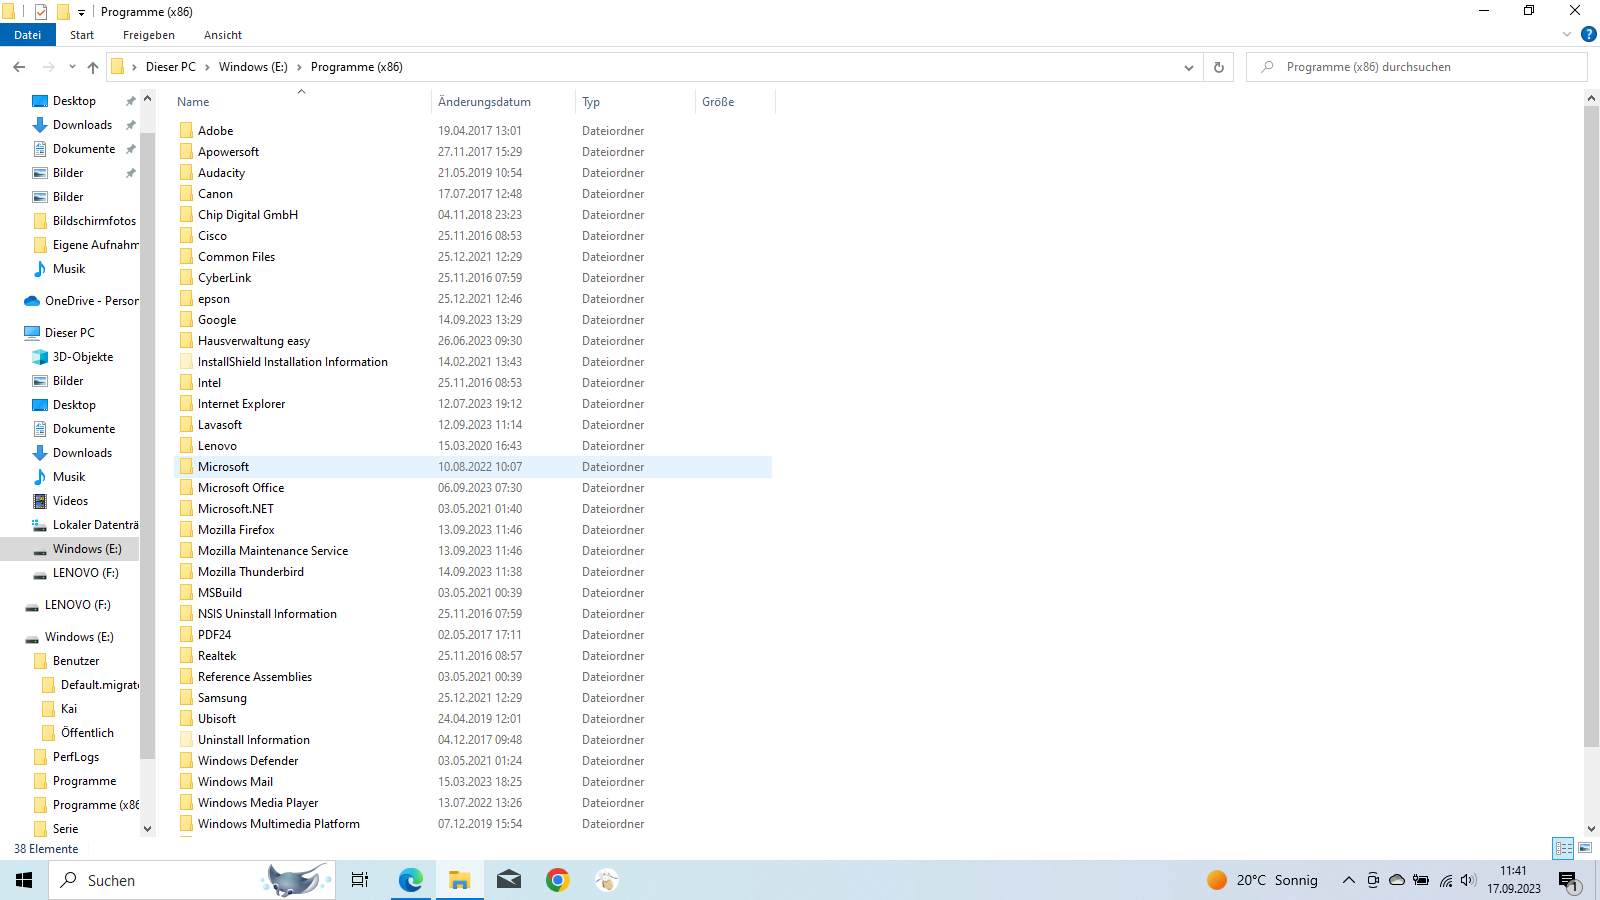1600x900 pixels.
Task: Select LENOVO (F:) drive in sidebar
Action: tap(85, 573)
